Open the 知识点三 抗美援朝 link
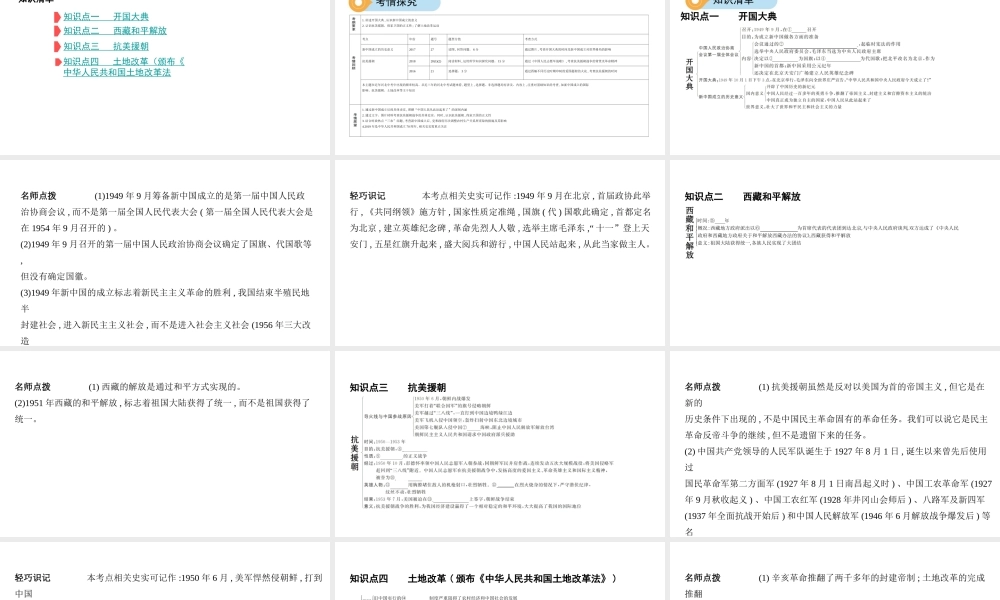Viewport: 1000px width, 600px height. coord(106,46)
